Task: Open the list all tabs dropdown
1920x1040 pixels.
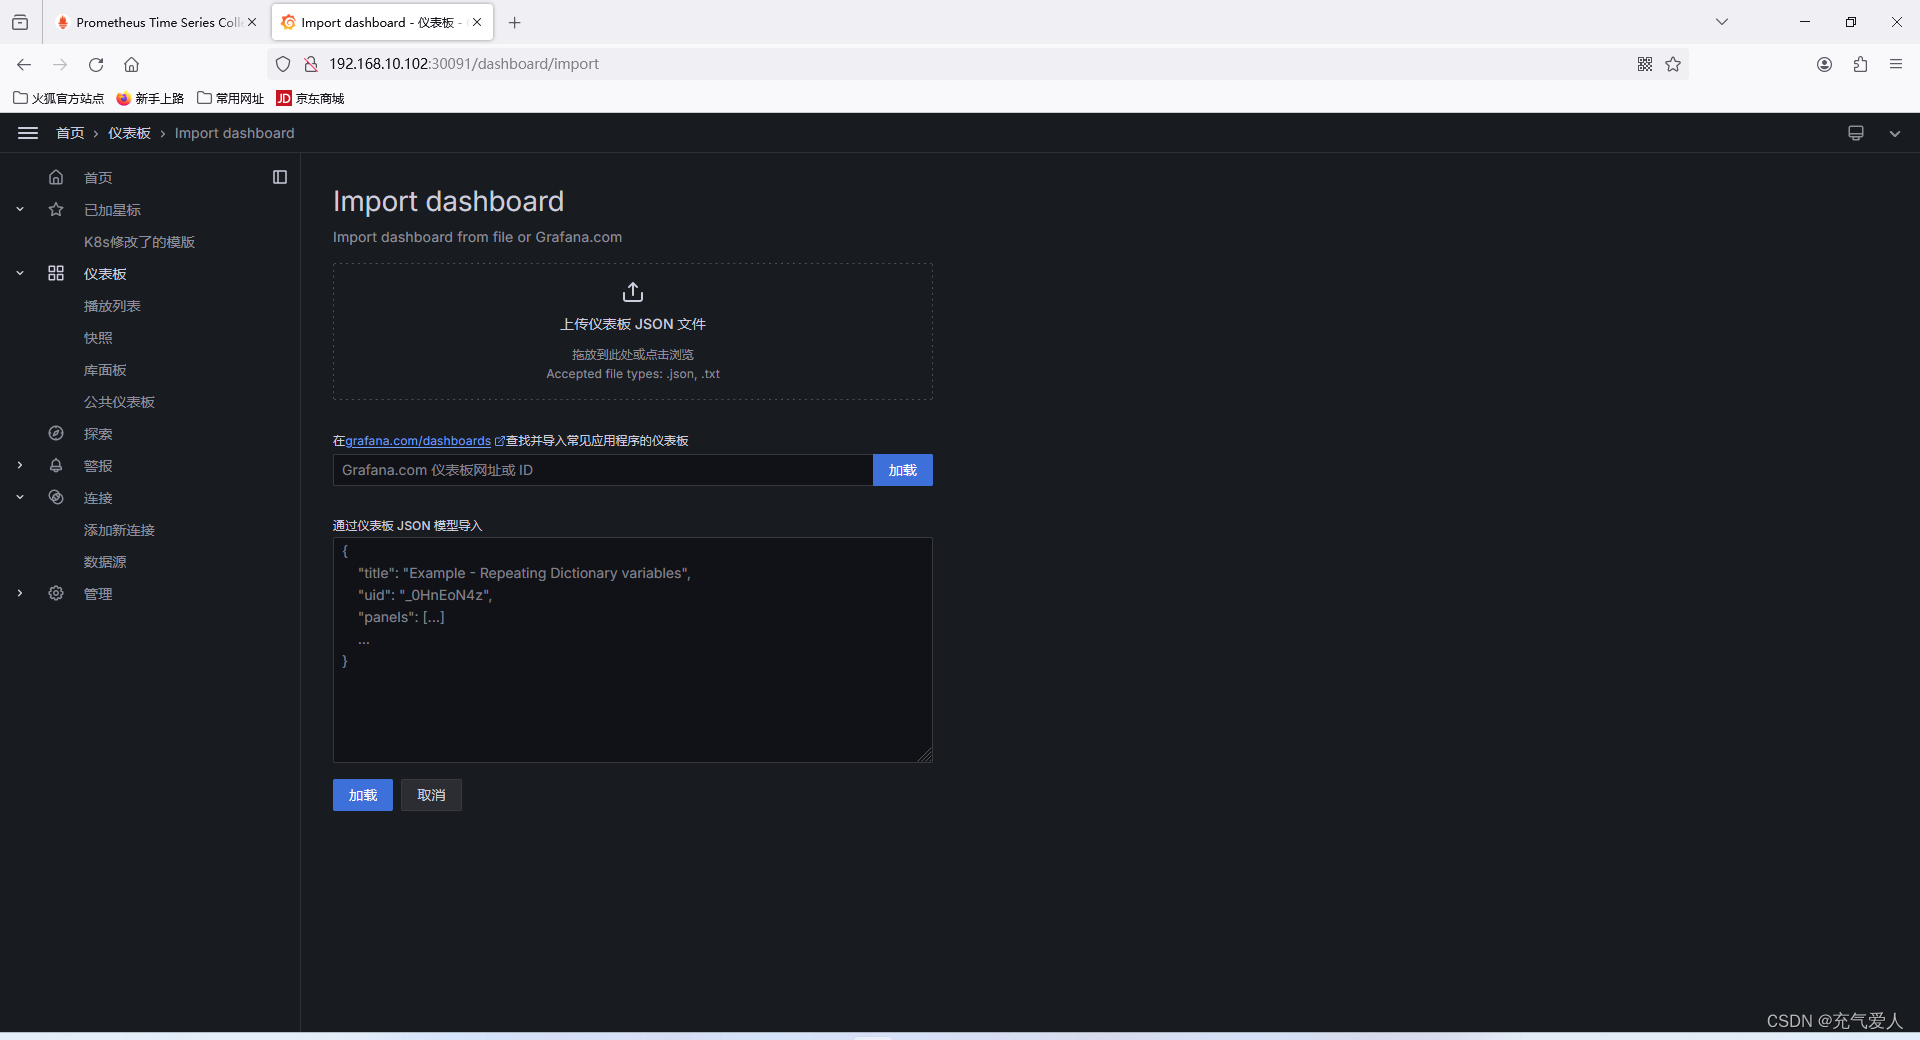Action: pyautogui.click(x=1722, y=22)
